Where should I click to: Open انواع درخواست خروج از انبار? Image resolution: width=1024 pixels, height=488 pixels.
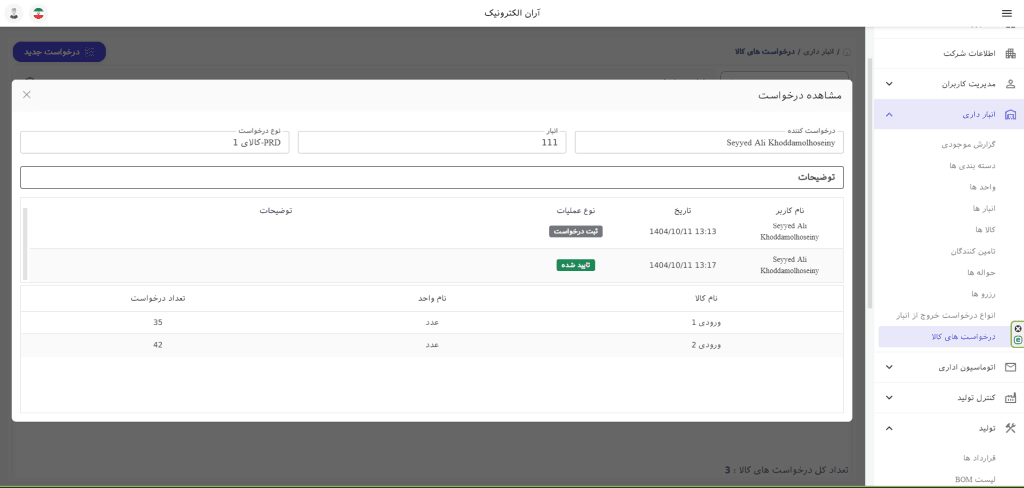point(946,315)
